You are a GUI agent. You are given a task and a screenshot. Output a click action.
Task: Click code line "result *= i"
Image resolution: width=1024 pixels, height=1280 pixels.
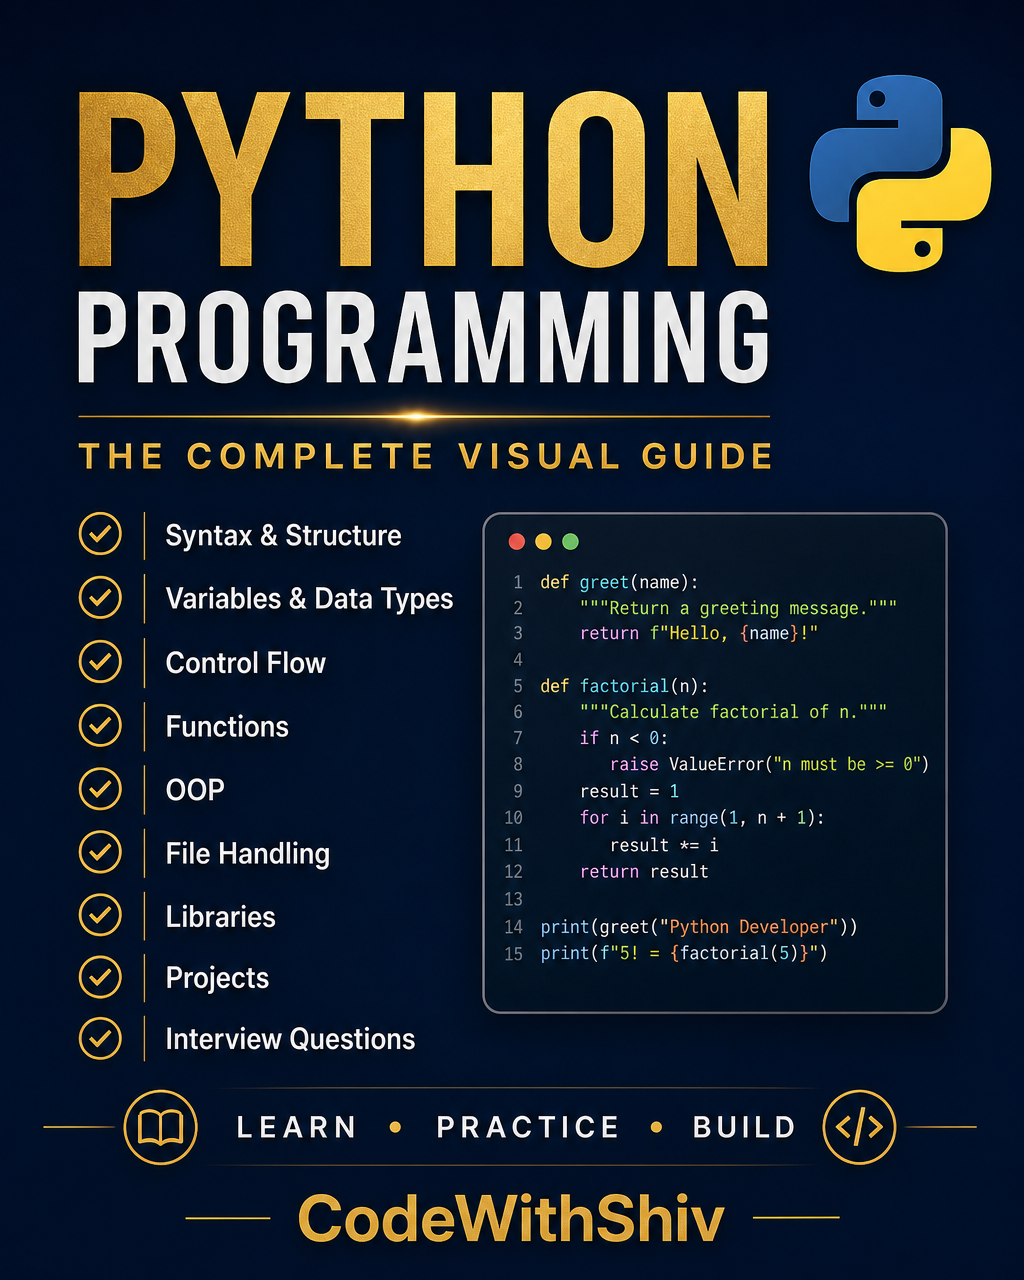(664, 845)
